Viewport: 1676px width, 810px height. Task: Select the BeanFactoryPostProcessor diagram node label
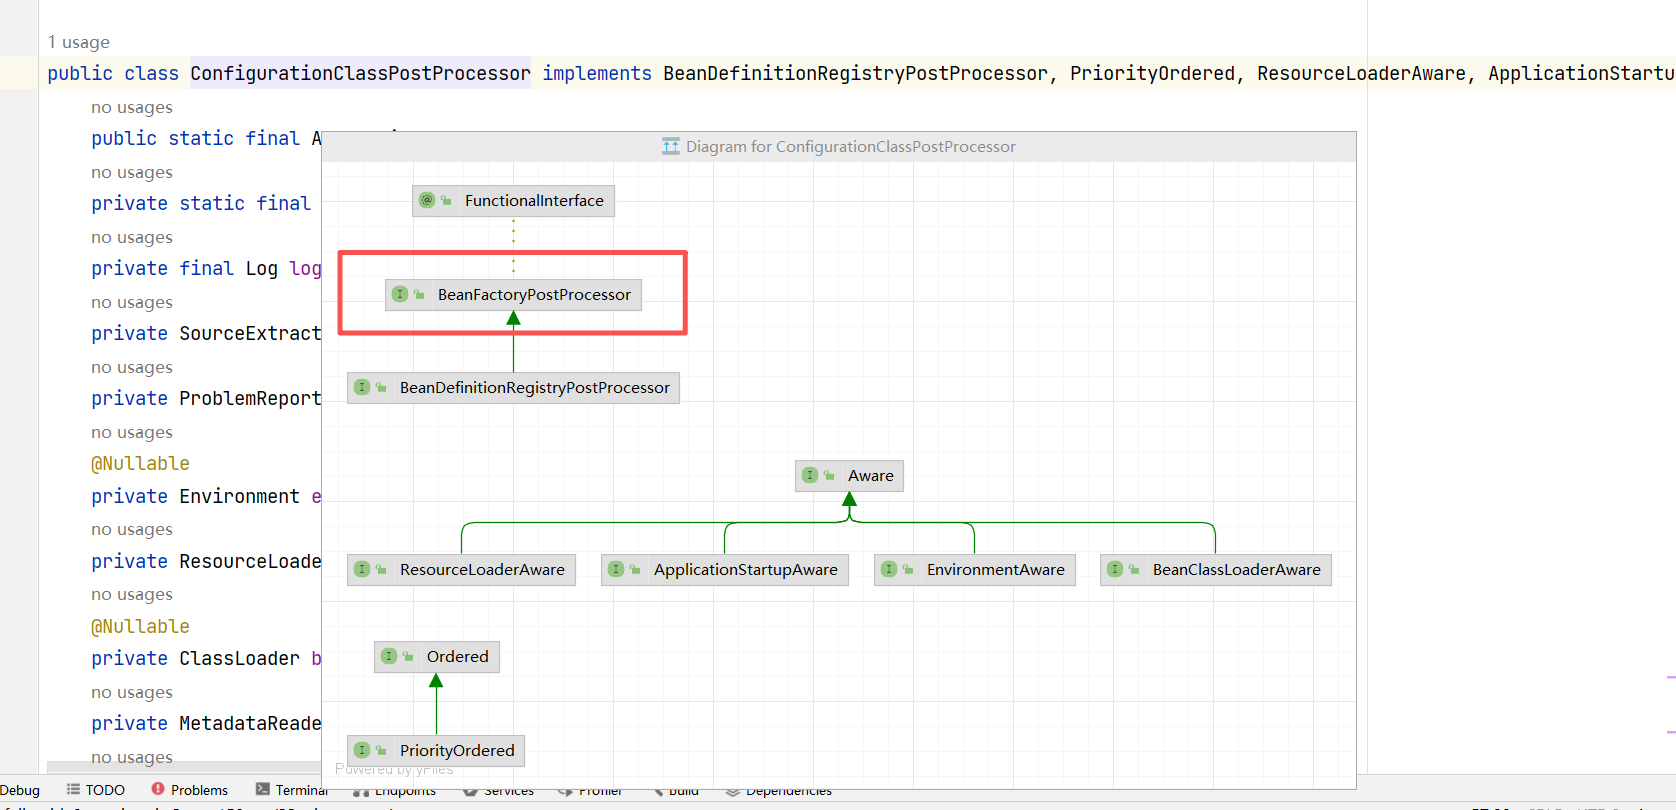point(534,294)
